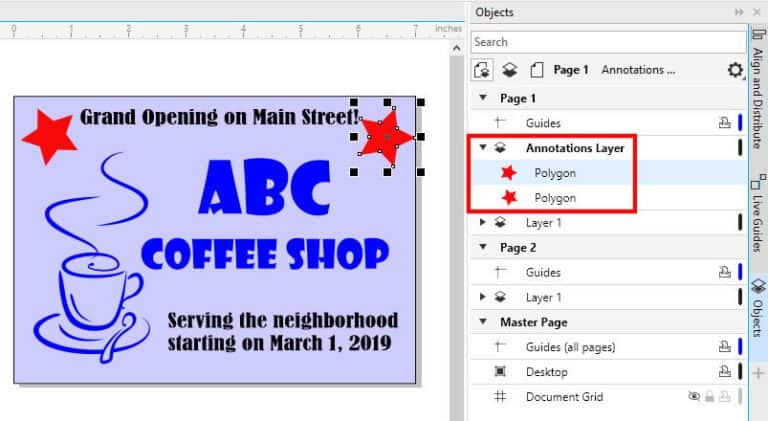Click the lock icon on Document Grid row
The image size is (768, 421).
coord(710,397)
